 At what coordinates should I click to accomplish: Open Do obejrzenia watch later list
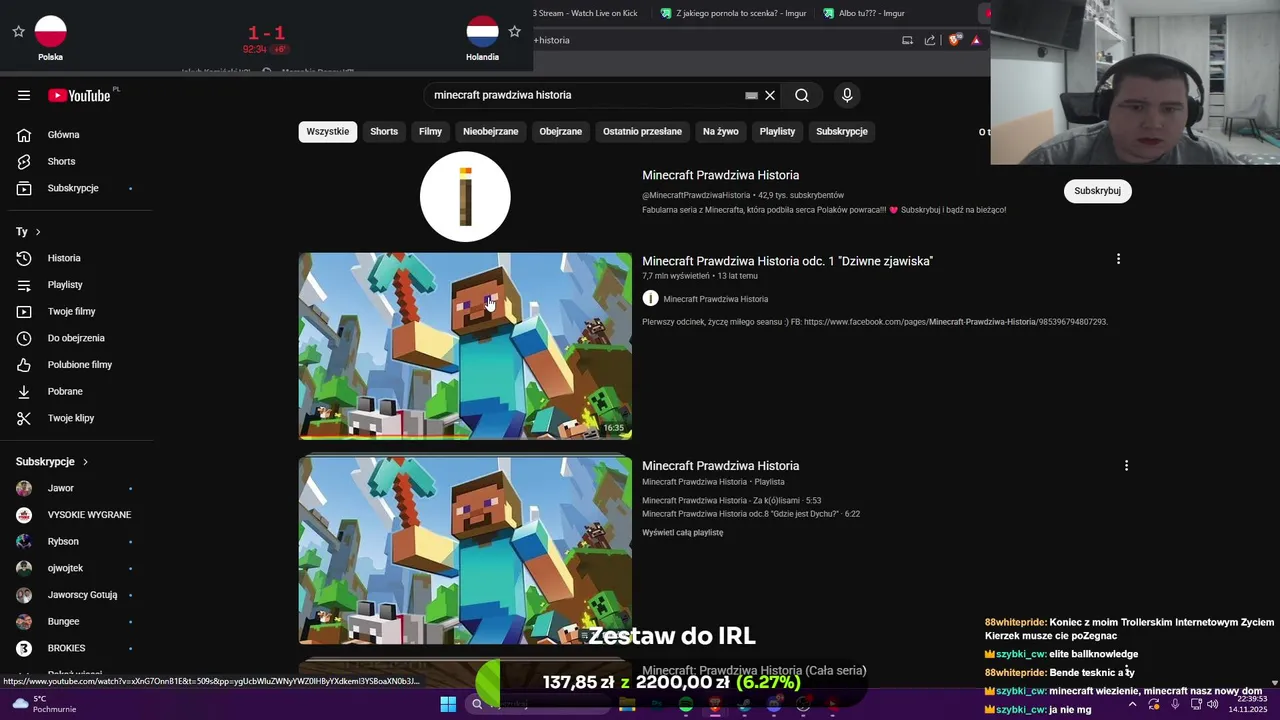[75, 338]
